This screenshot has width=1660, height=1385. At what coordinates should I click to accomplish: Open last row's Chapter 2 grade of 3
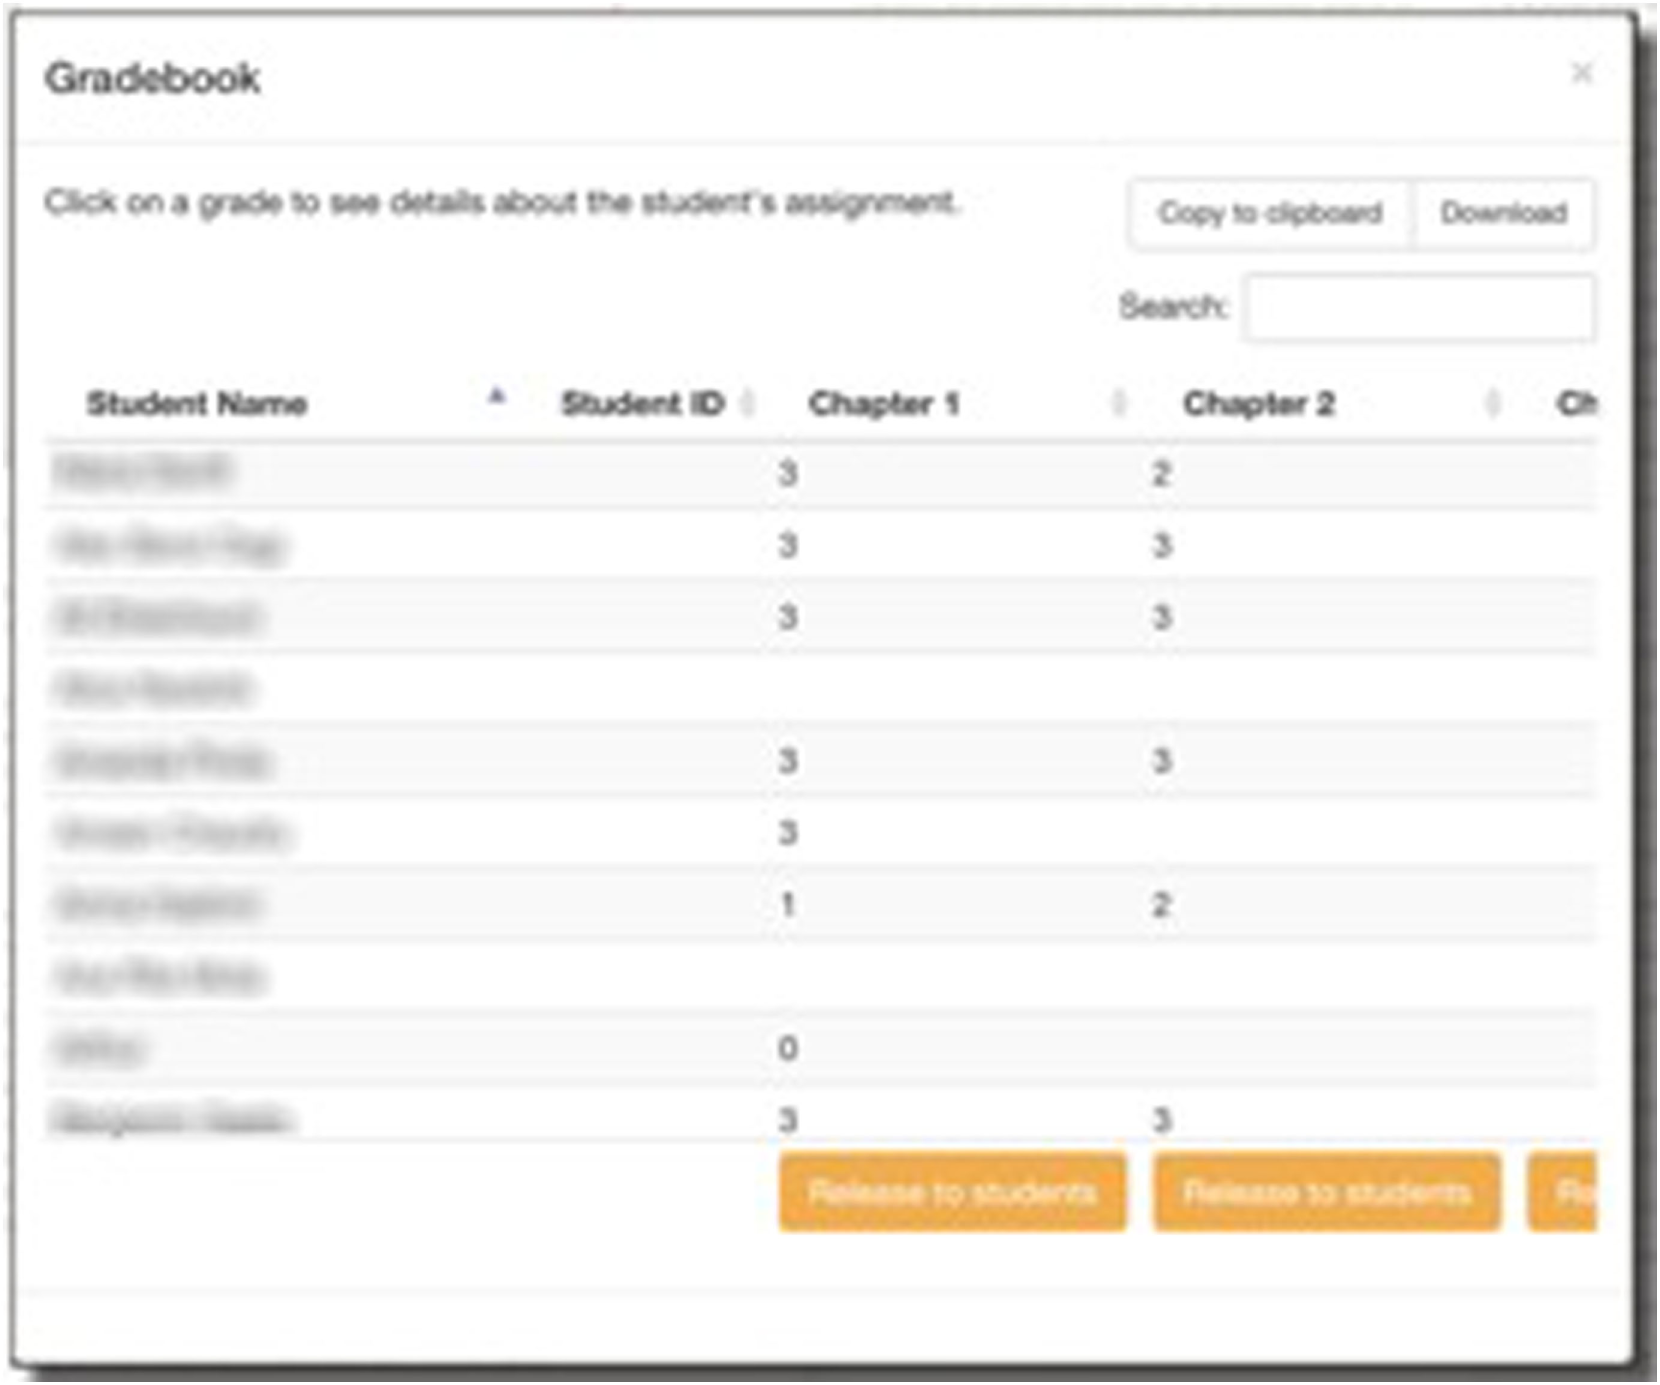1161,1120
